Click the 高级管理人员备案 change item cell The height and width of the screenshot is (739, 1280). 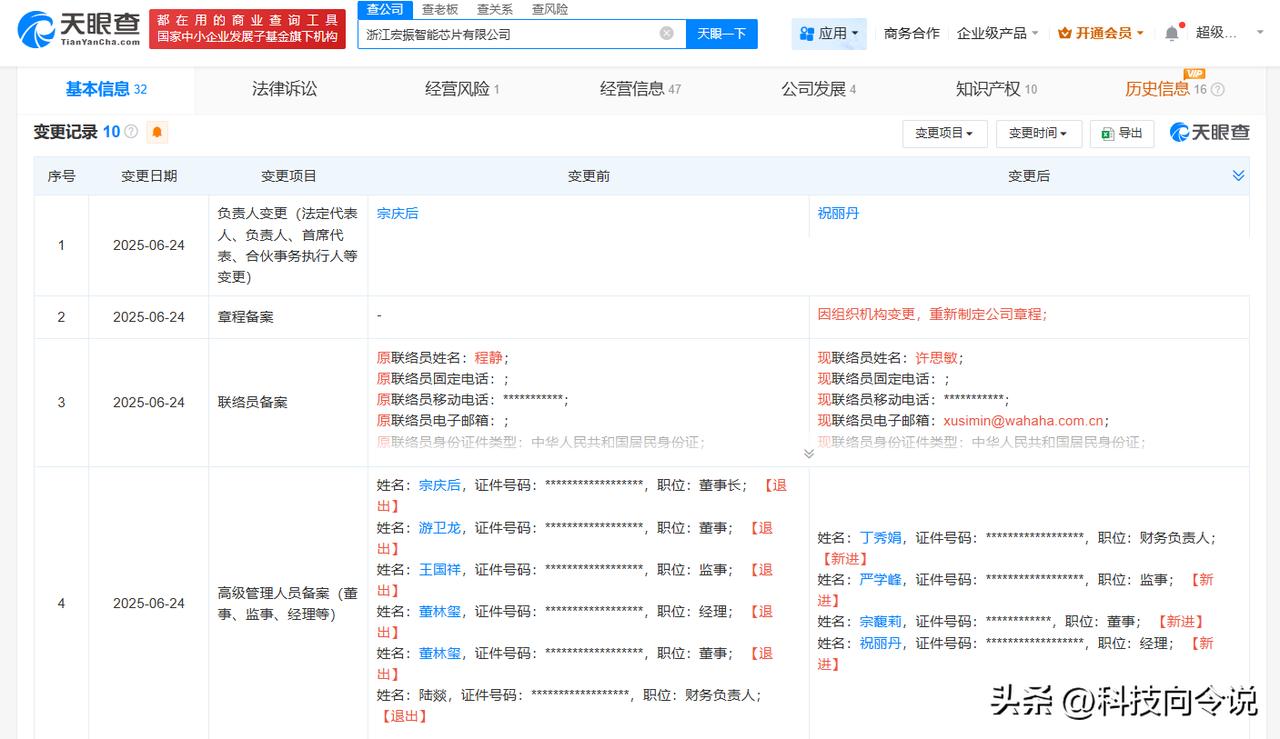(288, 604)
